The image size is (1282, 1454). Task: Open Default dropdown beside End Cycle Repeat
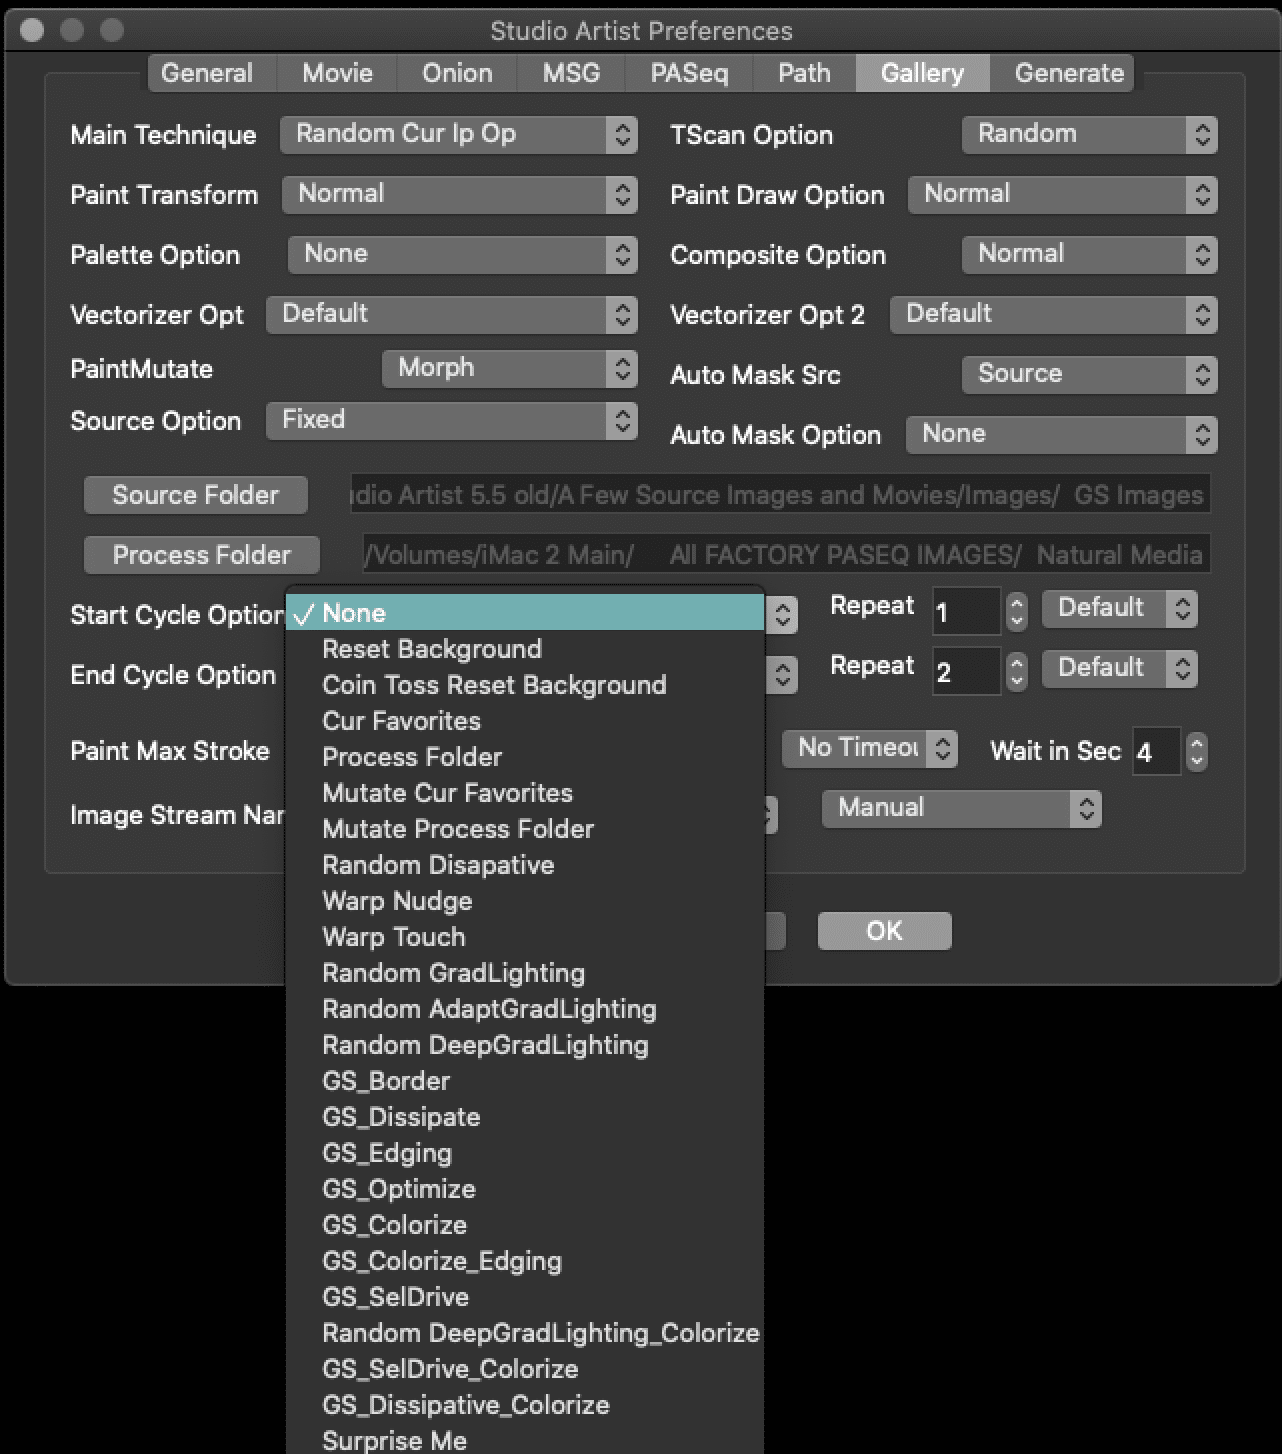(x=1120, y=668)
